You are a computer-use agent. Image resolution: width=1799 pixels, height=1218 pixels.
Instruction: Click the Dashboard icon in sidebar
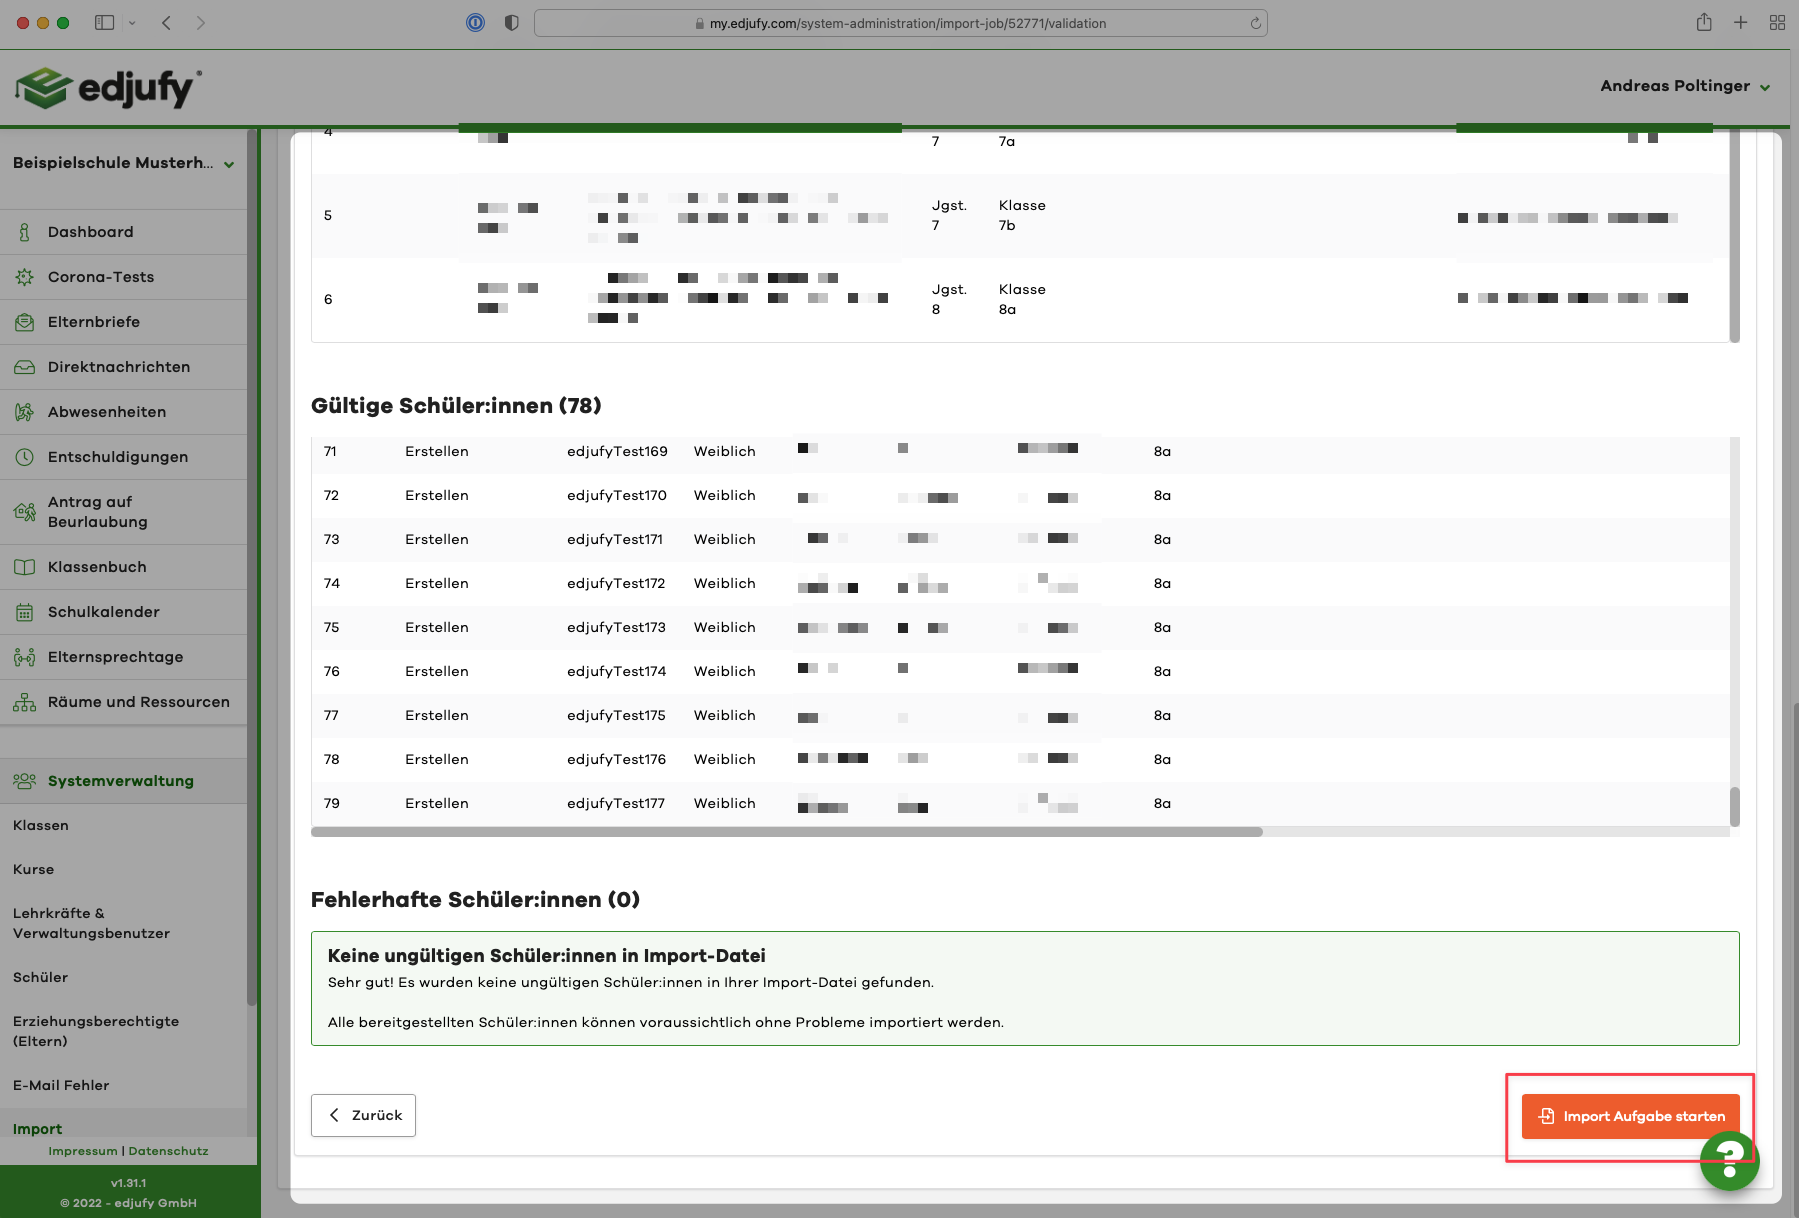click(x=24, y=232)
